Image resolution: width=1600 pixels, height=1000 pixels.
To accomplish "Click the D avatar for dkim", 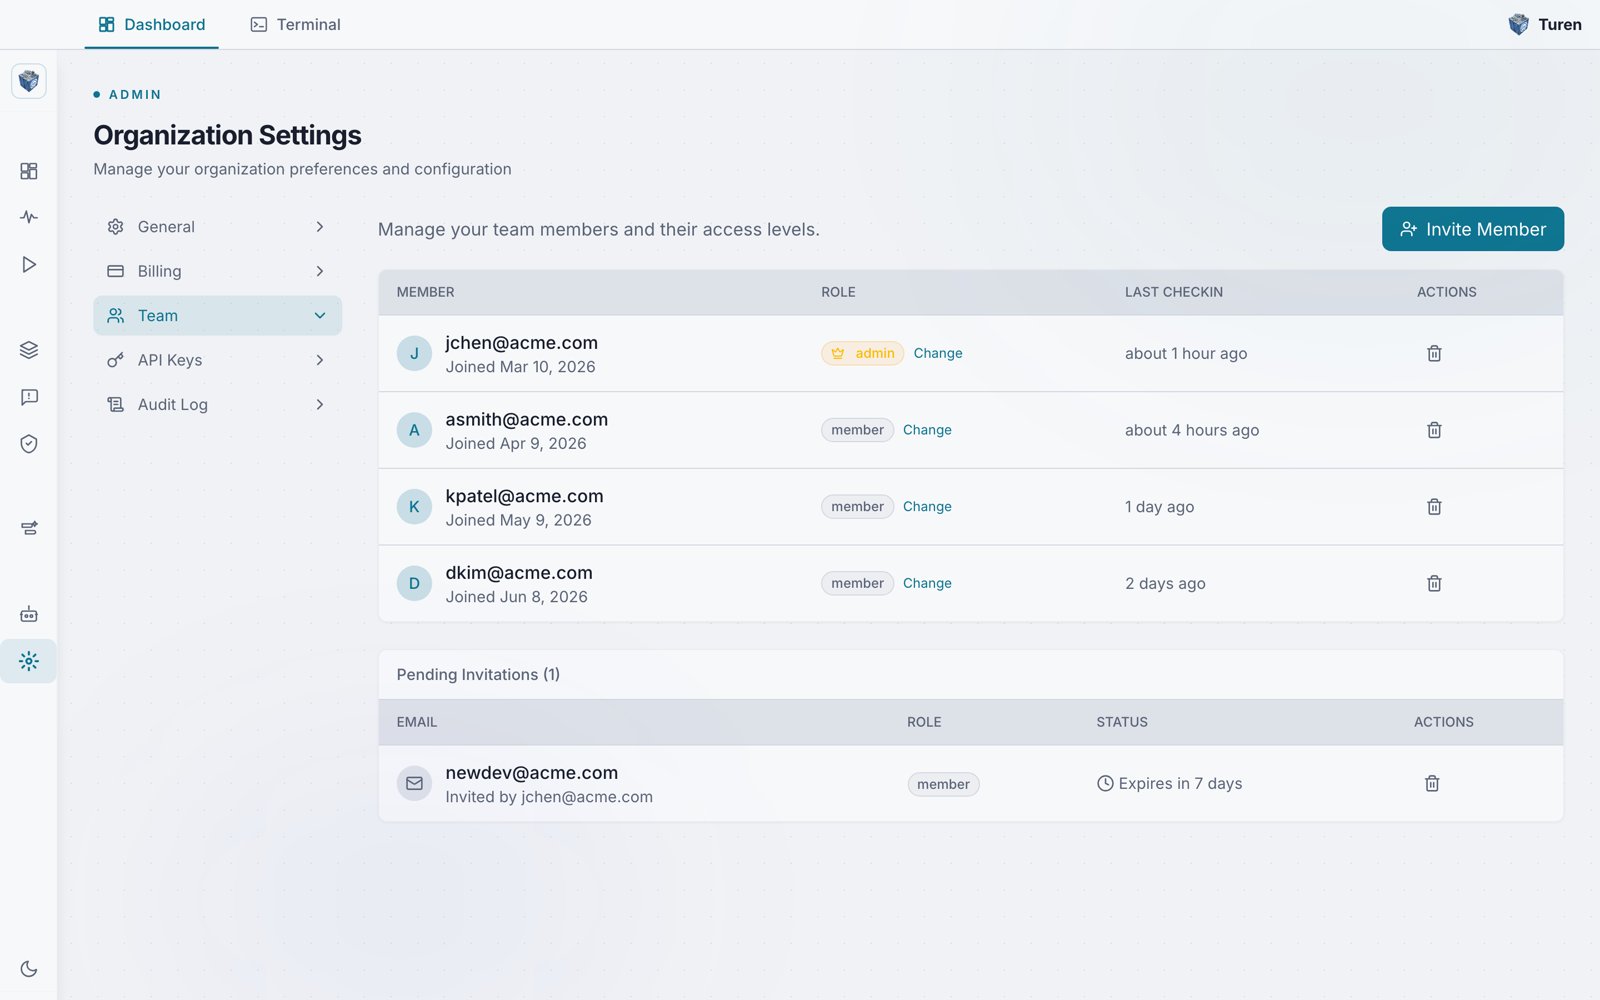I will (x=414, y=583).
